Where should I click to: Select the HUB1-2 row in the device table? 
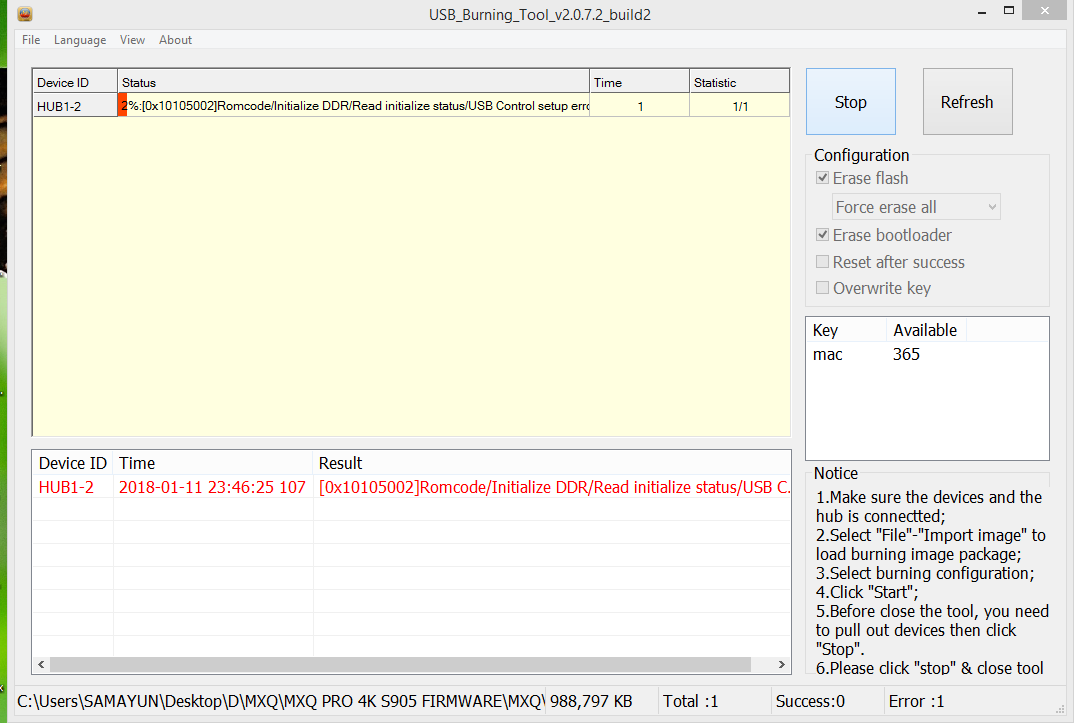pos(74,106)
